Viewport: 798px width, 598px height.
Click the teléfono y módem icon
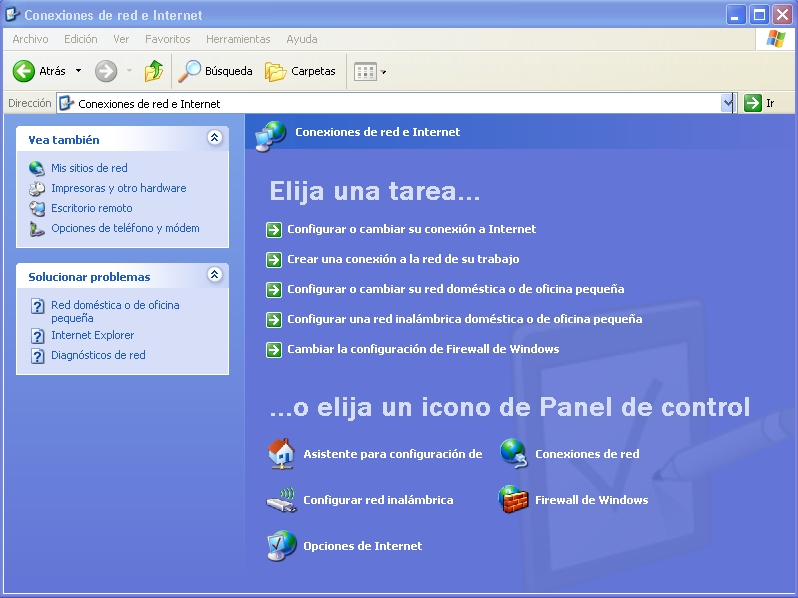(x=37, y=229)
